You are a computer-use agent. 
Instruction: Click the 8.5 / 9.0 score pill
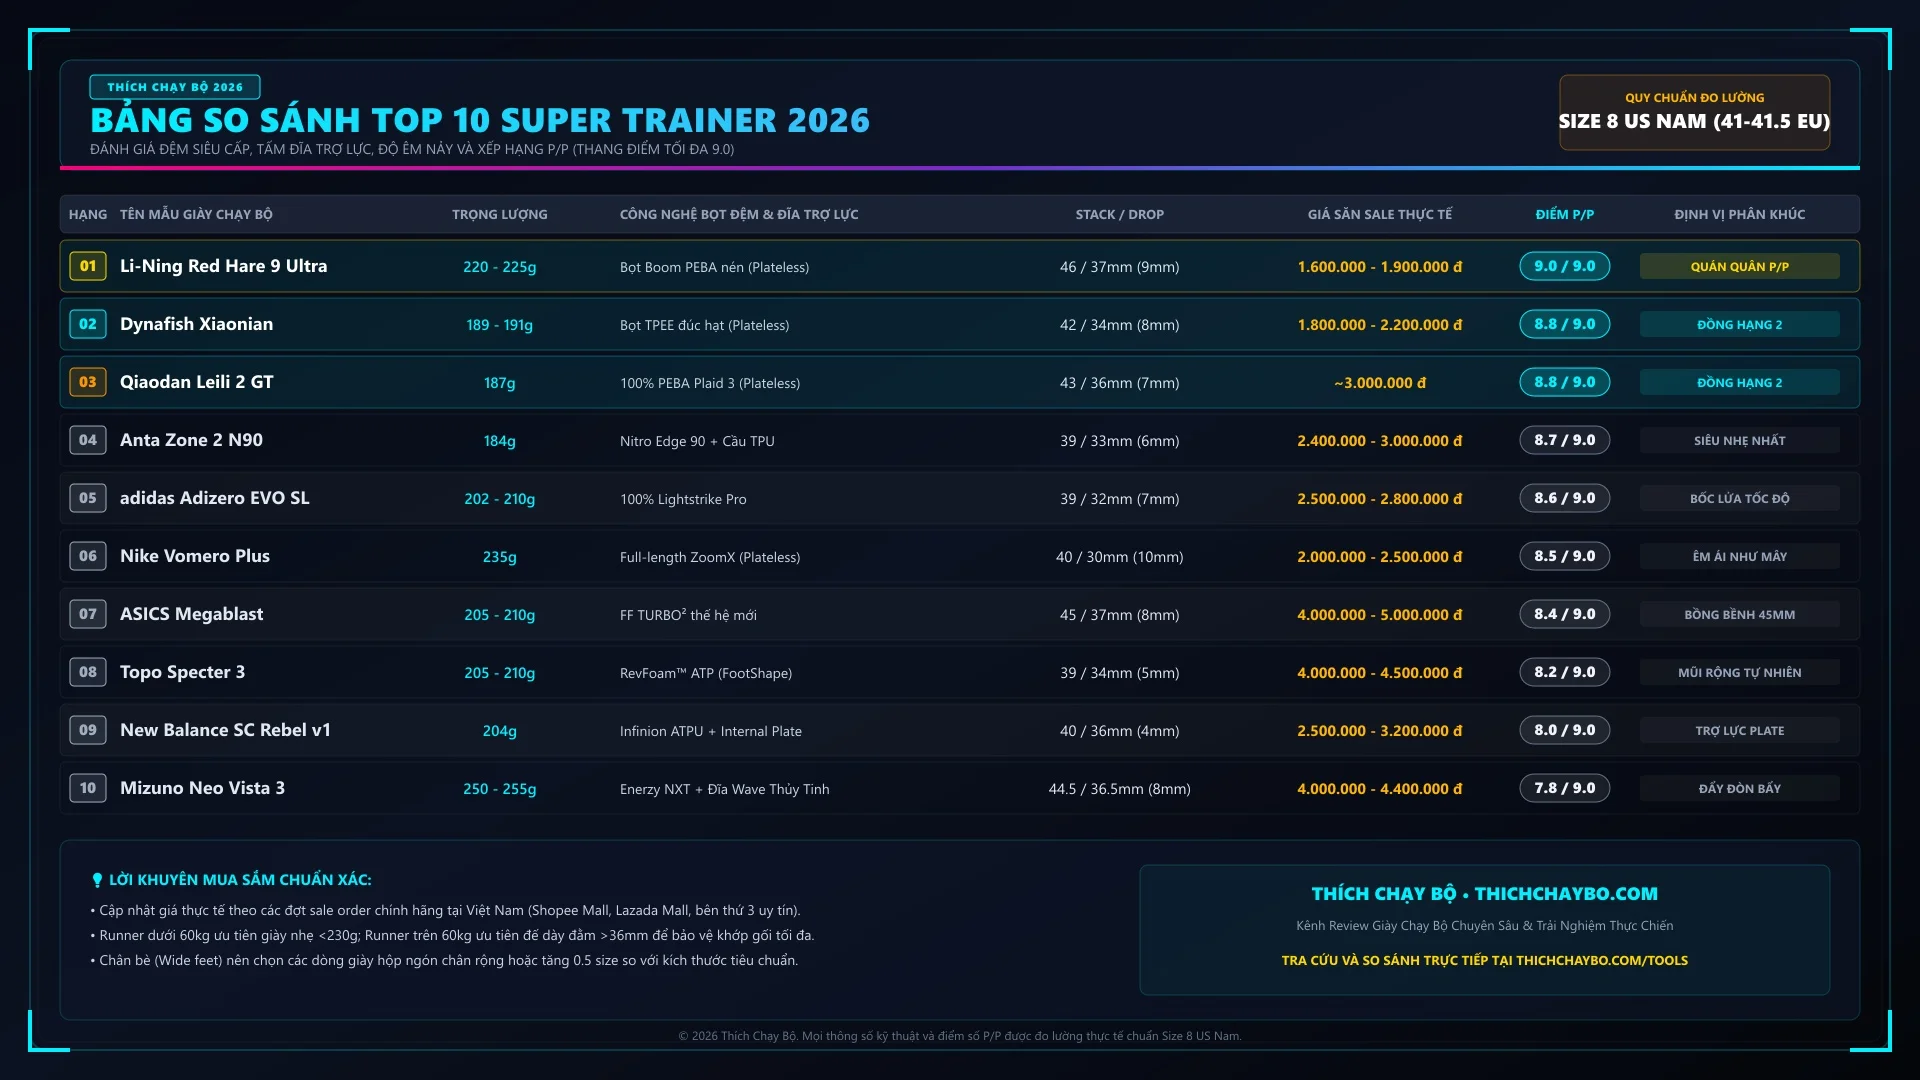pos(1565,556)
